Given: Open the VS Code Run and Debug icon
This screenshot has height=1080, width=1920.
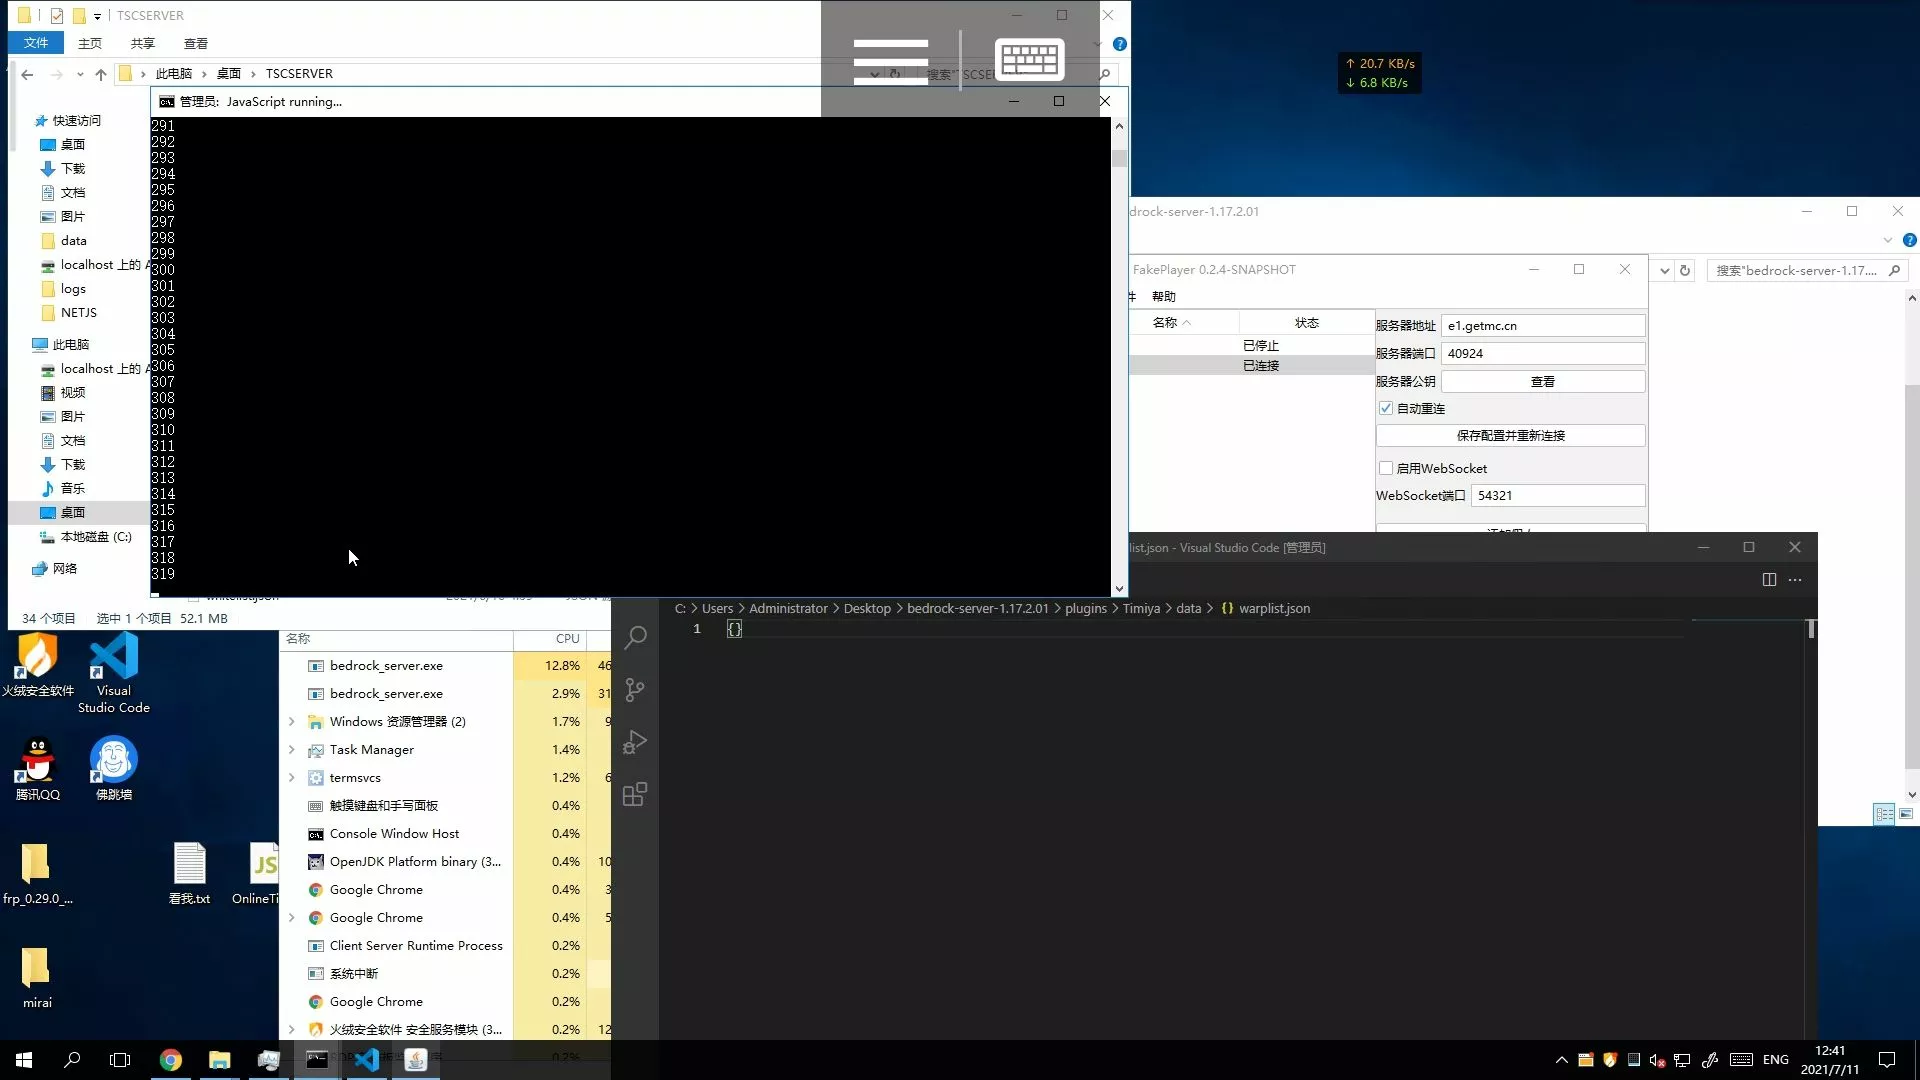Looking at the screenshot, I should tap(635, 742).
